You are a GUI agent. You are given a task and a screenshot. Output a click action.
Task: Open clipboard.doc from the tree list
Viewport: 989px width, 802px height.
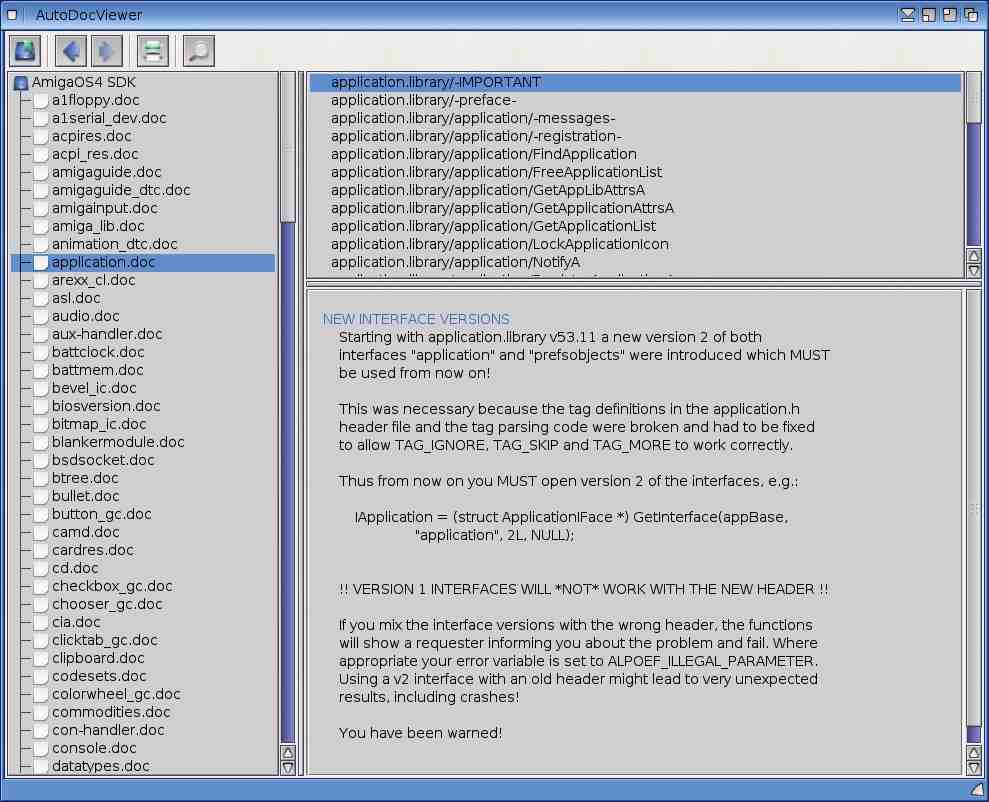98,658
